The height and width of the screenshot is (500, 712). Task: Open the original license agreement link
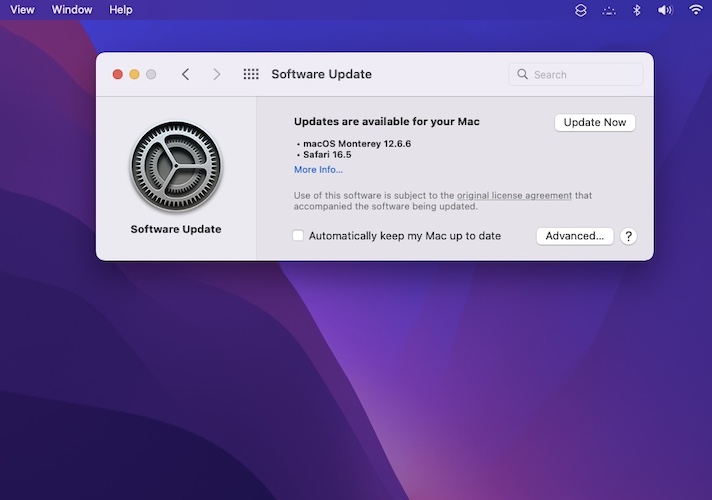point(514,195)
